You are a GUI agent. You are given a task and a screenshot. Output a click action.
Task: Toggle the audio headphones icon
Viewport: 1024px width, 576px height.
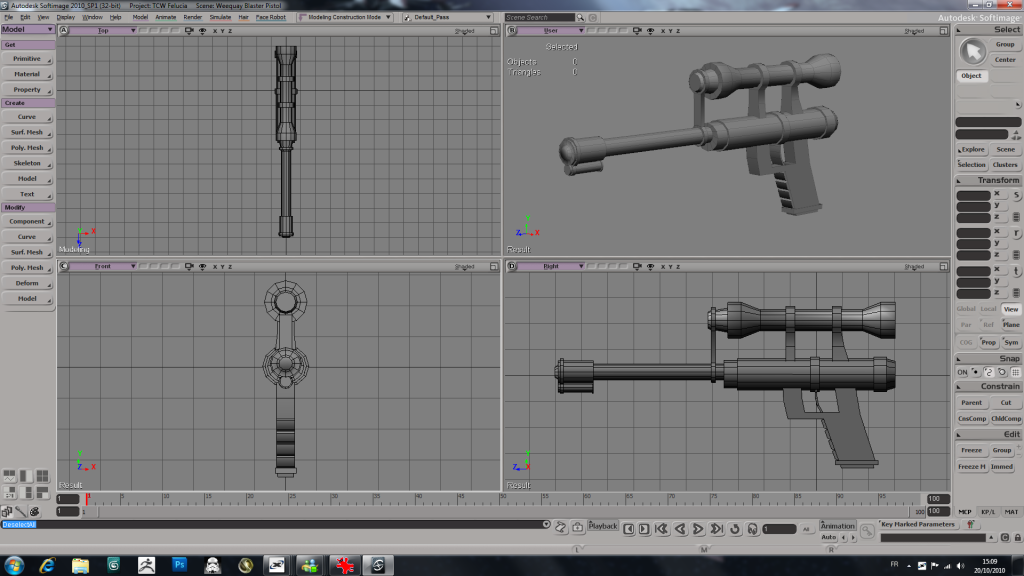(x=752, y=529)
